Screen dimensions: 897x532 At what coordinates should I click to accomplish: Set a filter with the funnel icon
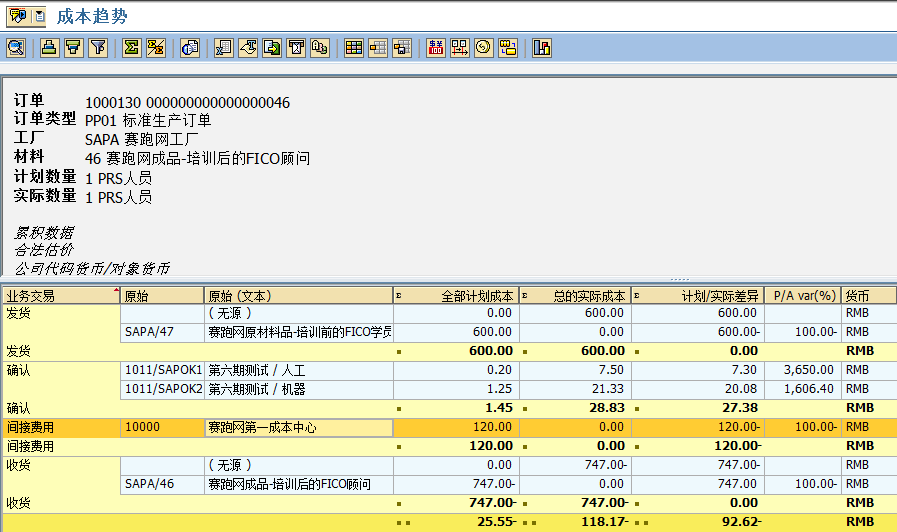click(x=98, y=47)
